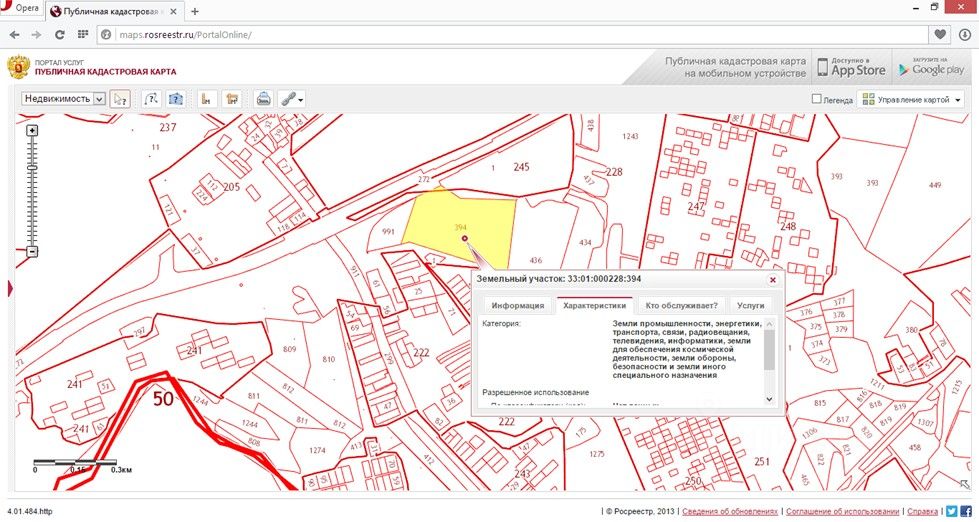Open the Управление картой menu
The height and width of the screenshot is (522, 979).
[910, 99]
